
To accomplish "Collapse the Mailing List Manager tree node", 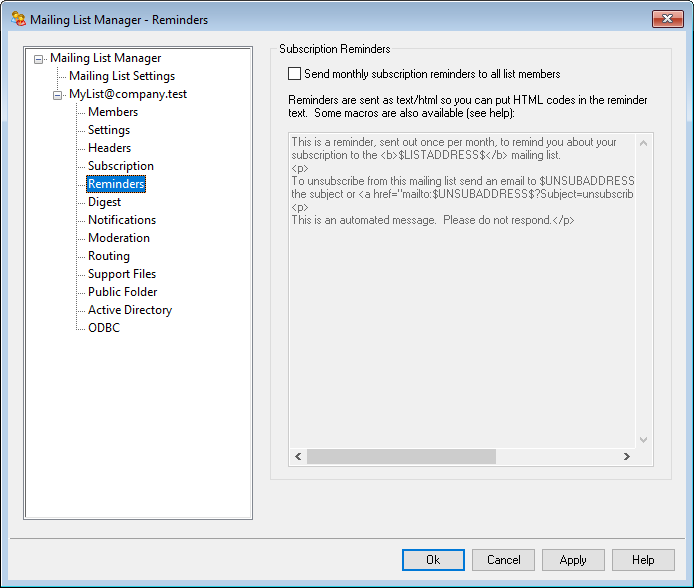I will 38,59.
